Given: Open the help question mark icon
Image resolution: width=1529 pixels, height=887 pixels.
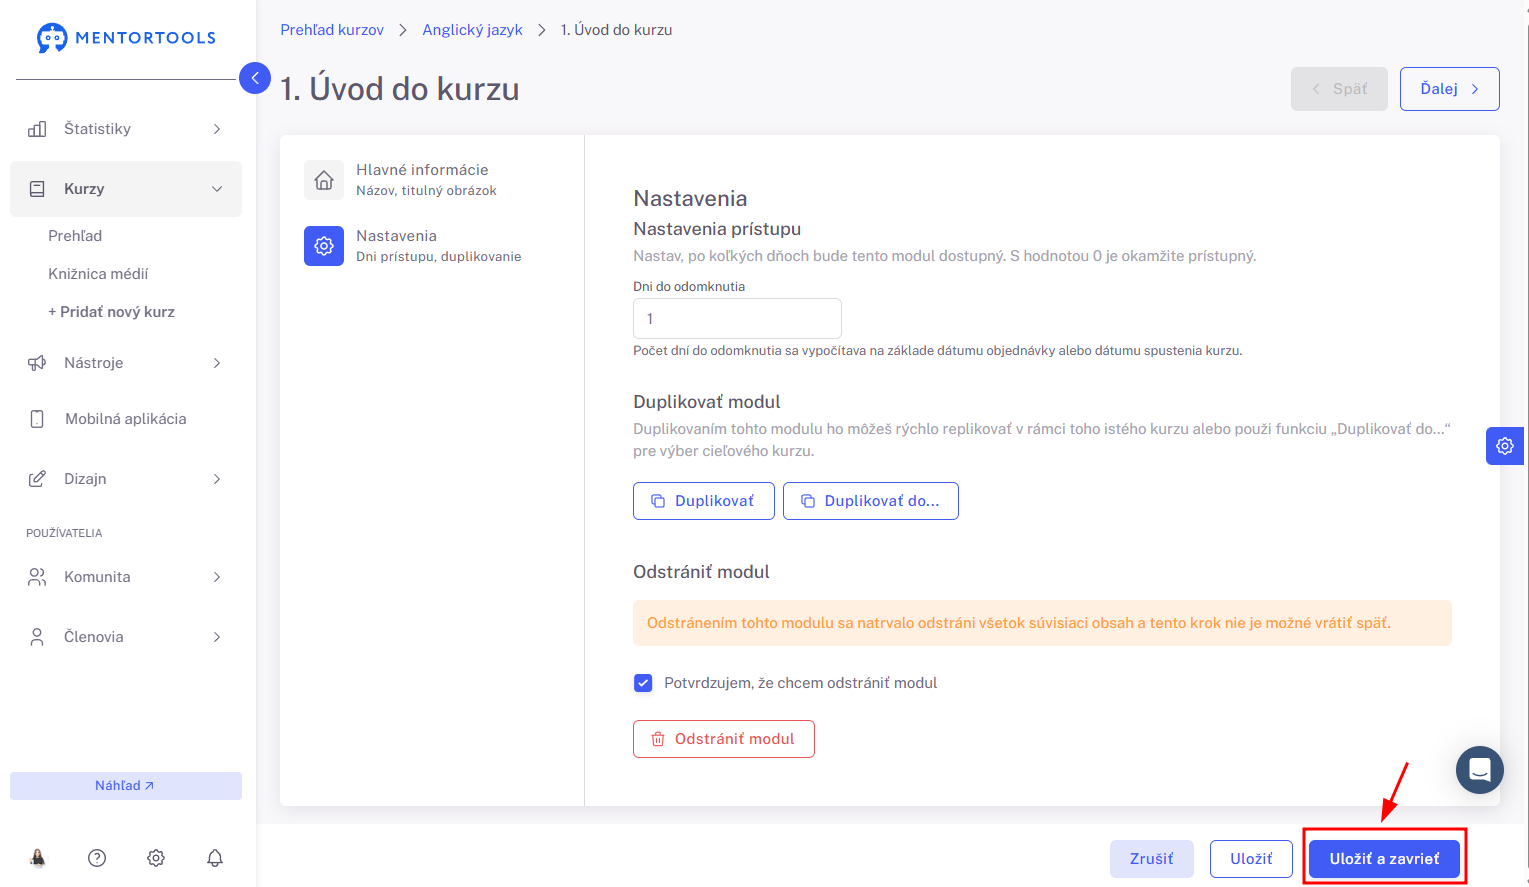Looking at the screenshot, I should click(97, 858).
